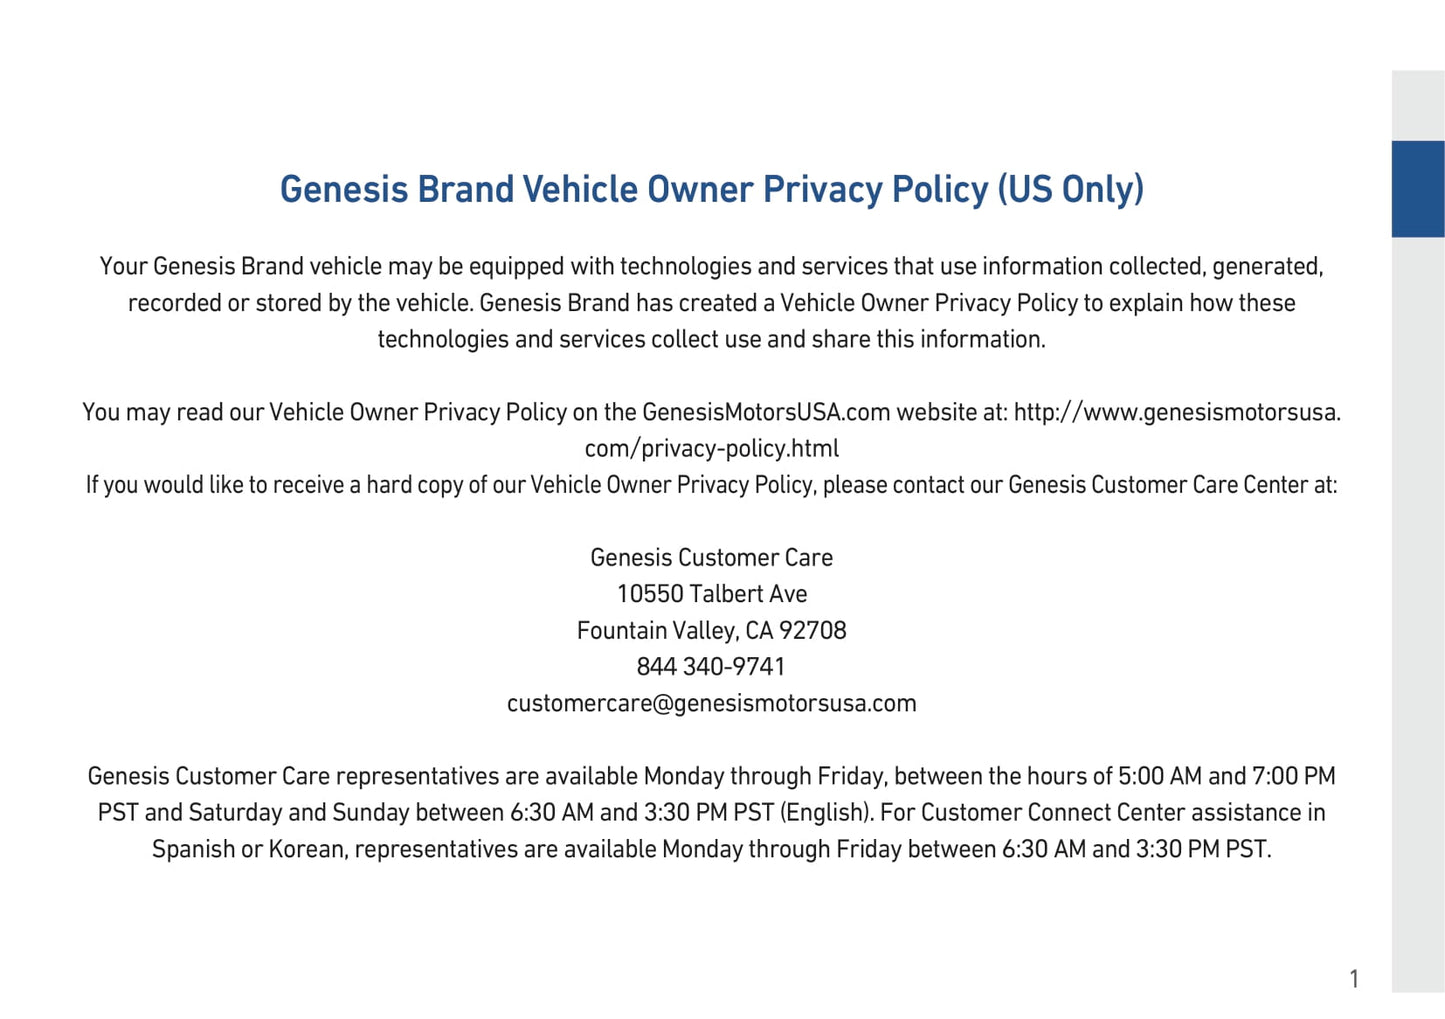Open the genesismotorsusa privacy policy URL
This screenshot has width=1445, height=1019.
click(1176, 412)
